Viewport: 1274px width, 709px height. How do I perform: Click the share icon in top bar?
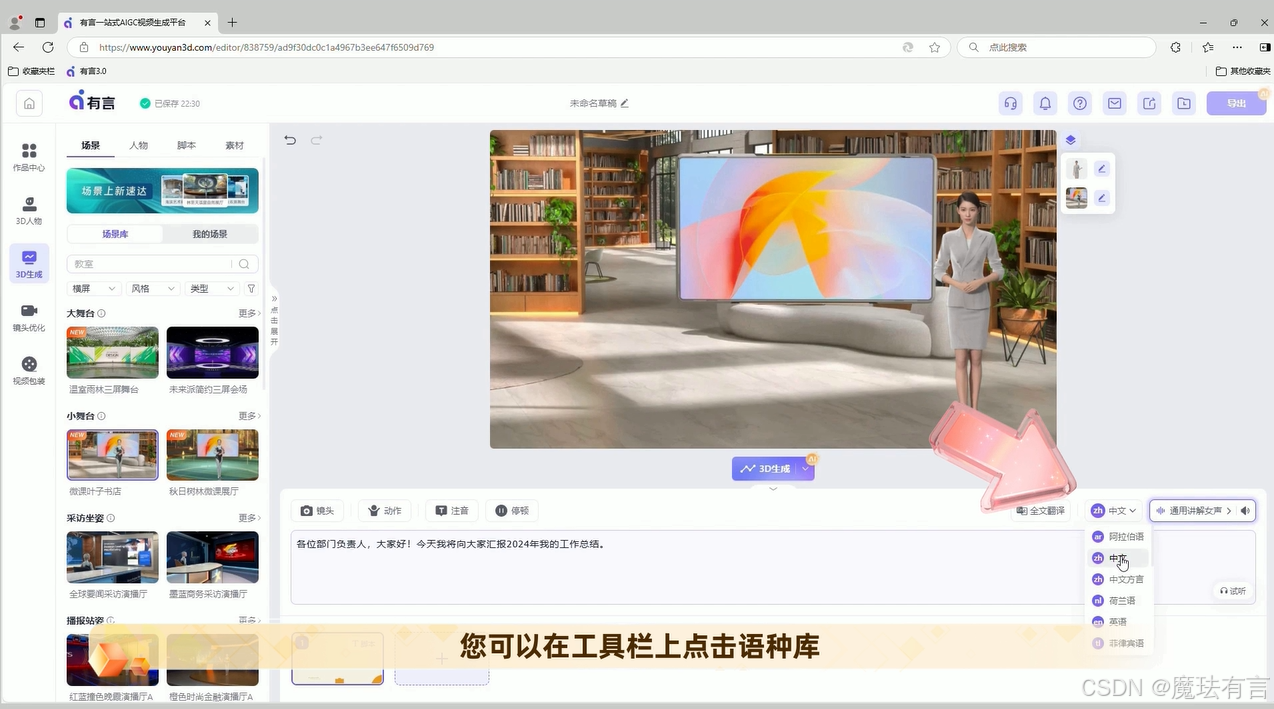tap(1149, 103)
